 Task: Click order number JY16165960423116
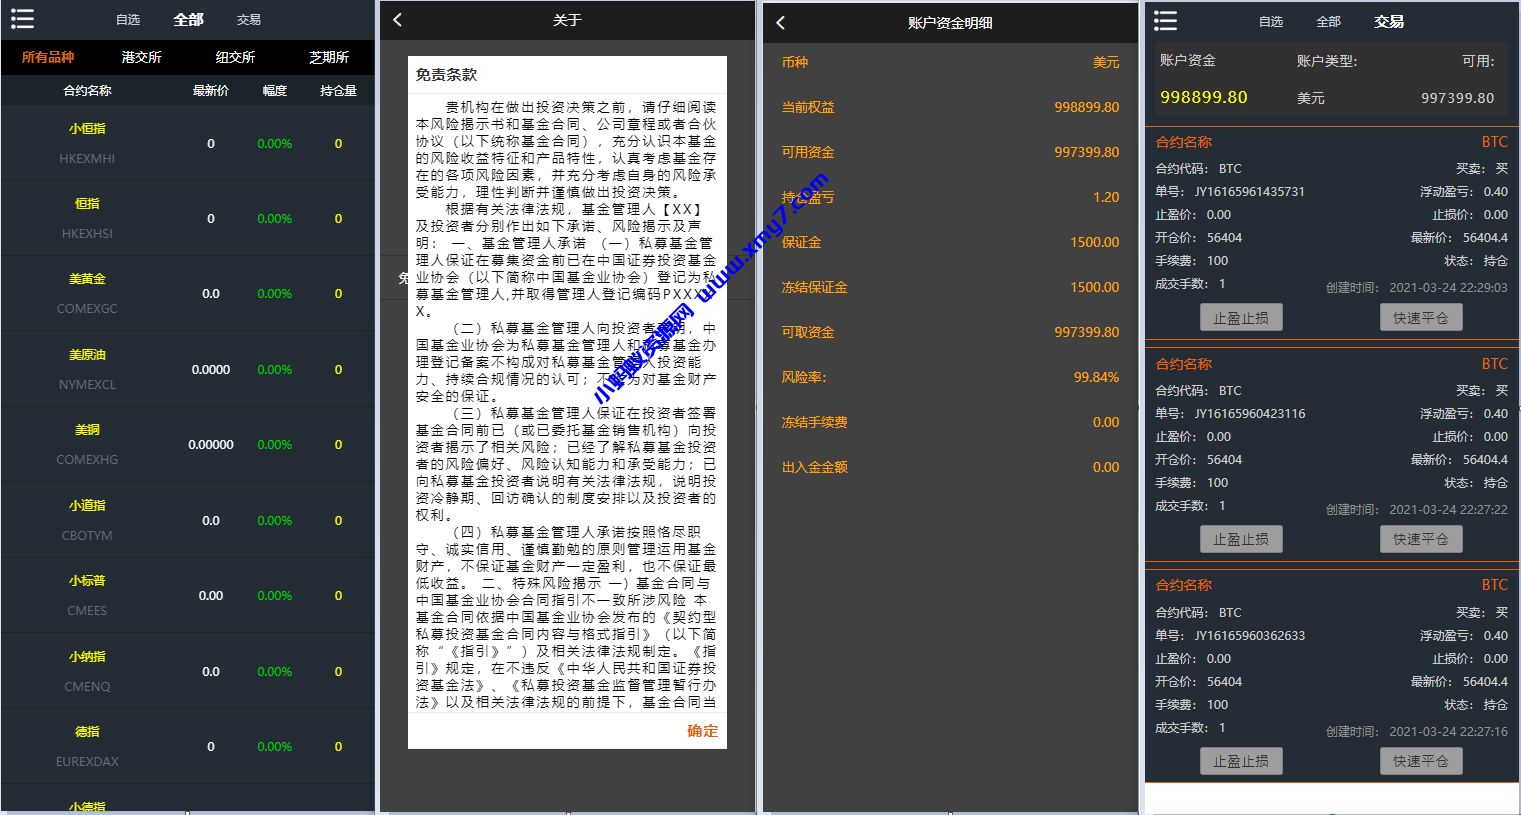click(1249, 414)
